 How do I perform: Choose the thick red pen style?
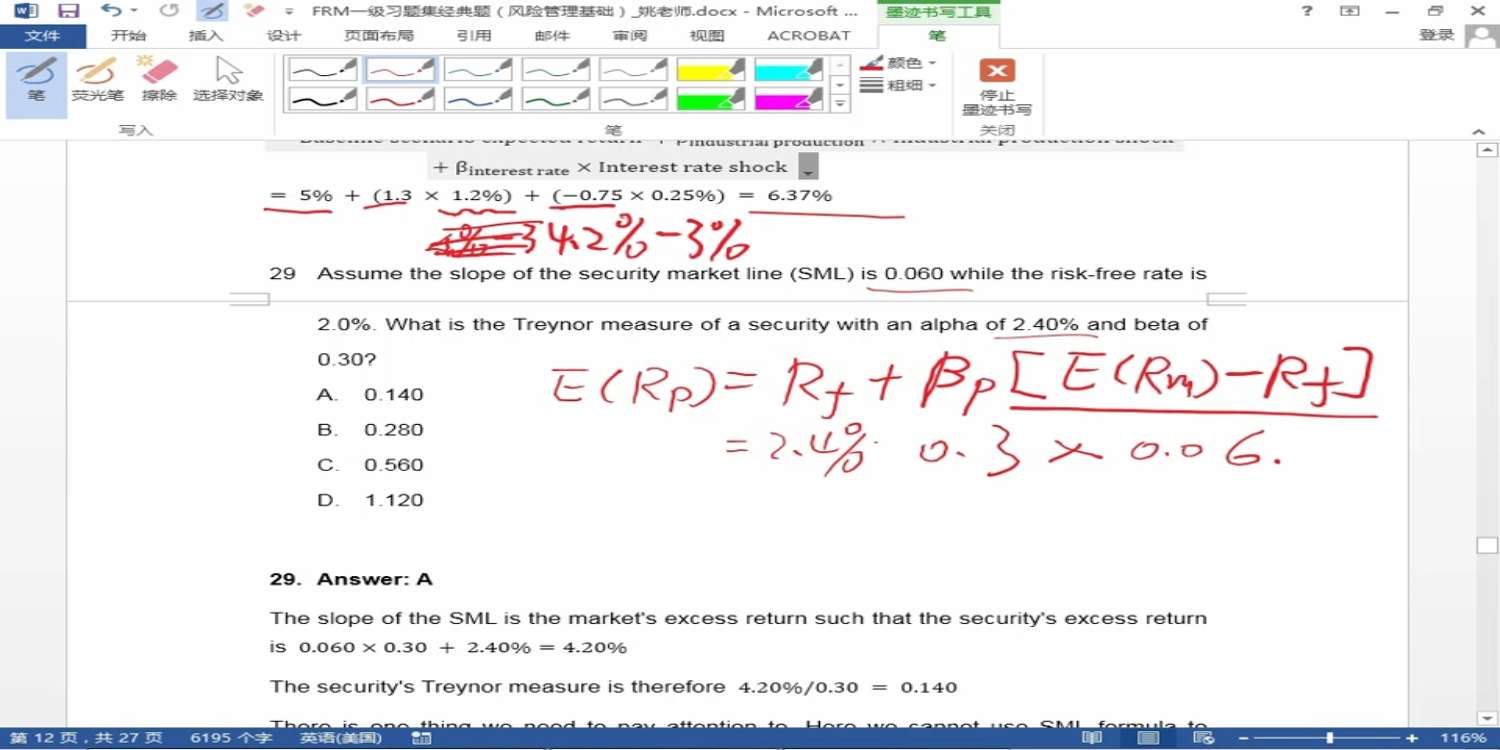401,99
